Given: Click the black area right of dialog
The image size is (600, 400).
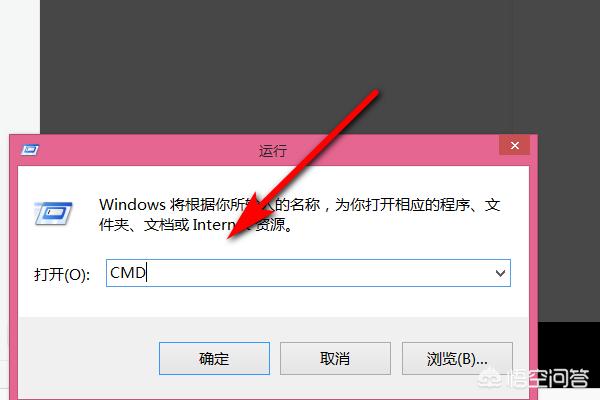Looking at the screenshot, I should click(569, 344).
